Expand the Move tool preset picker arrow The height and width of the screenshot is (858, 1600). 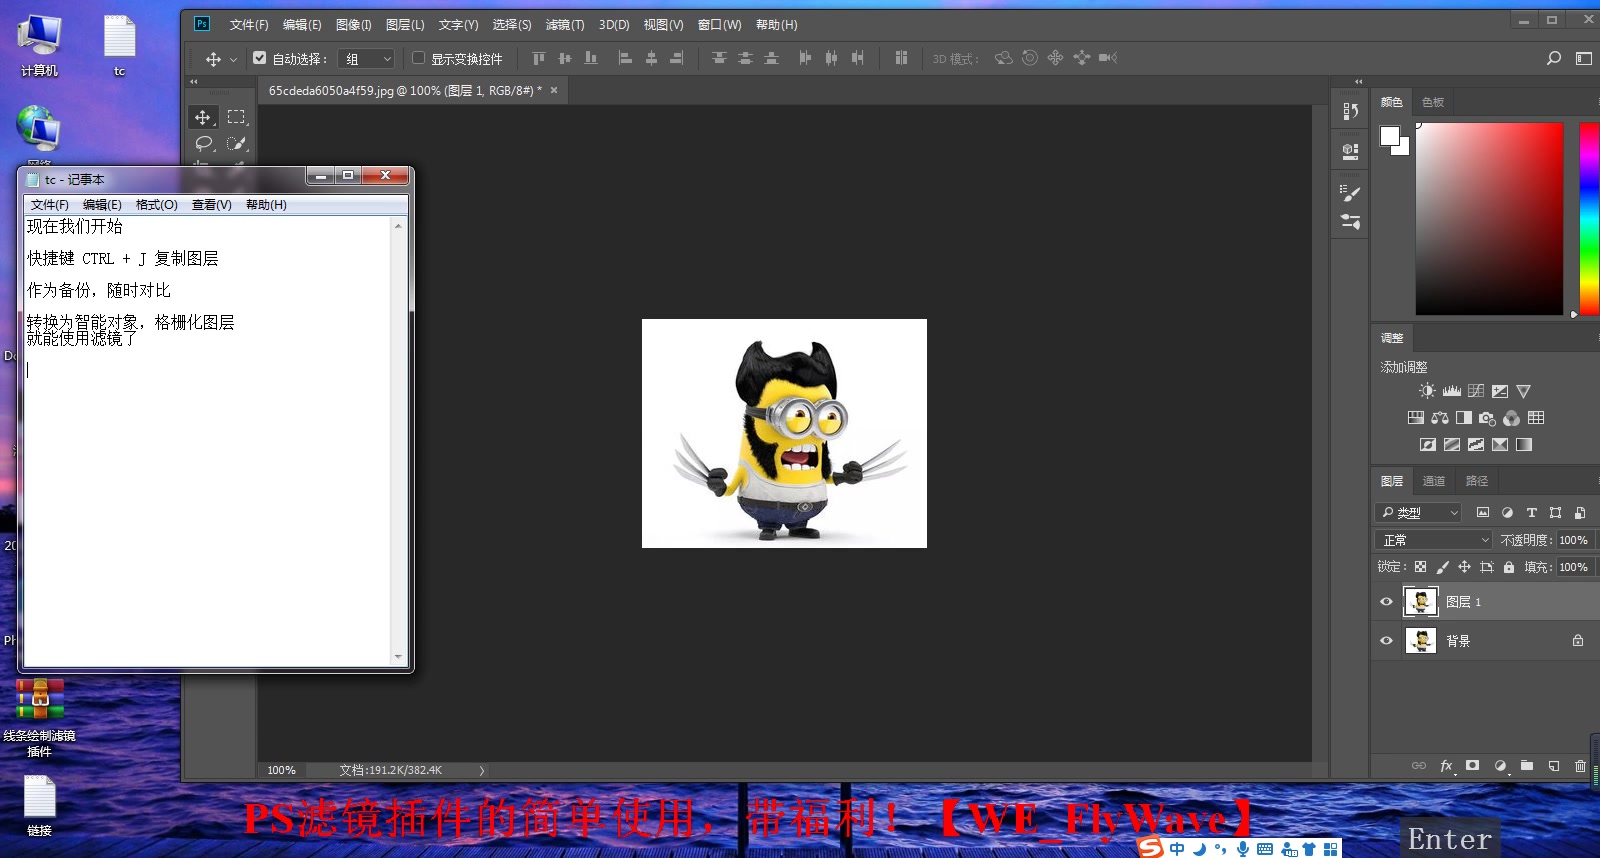[x=233, y=59]
